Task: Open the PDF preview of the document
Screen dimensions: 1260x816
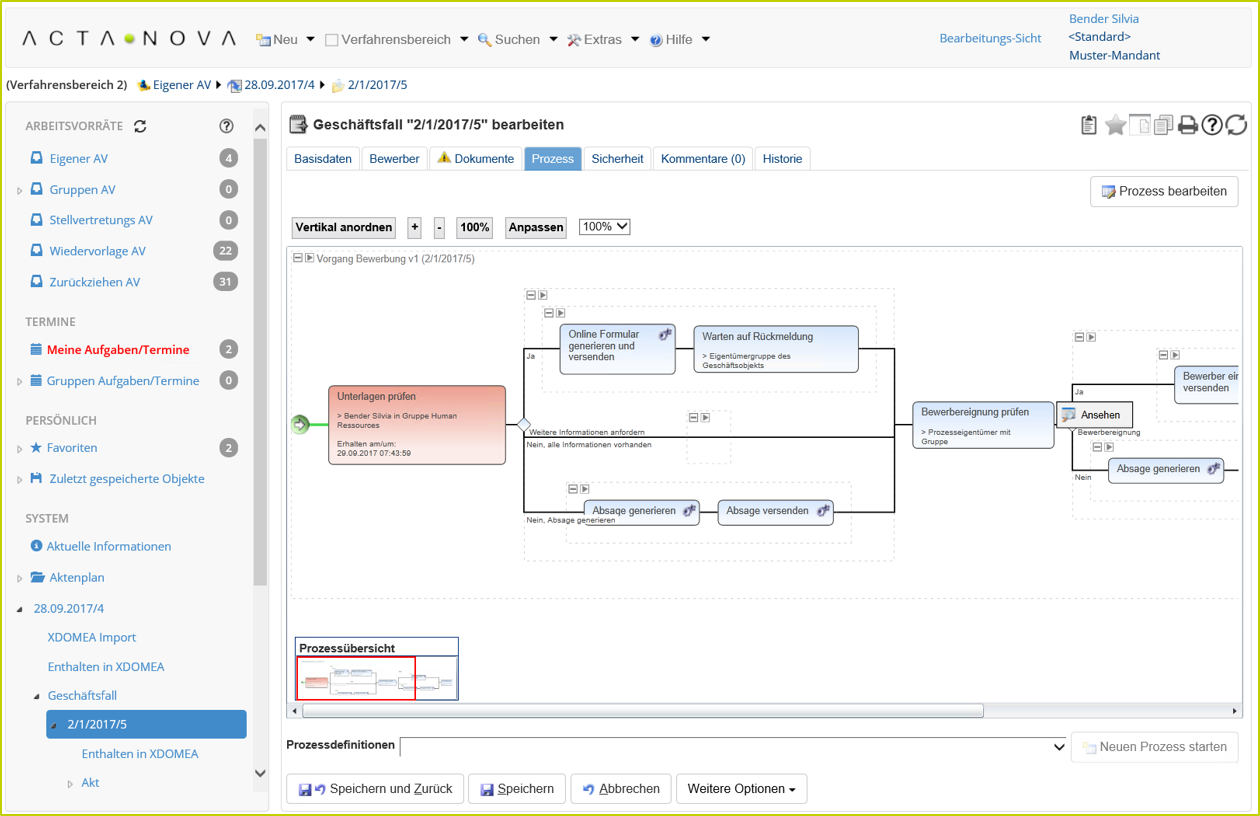Action: (1139, 126)
